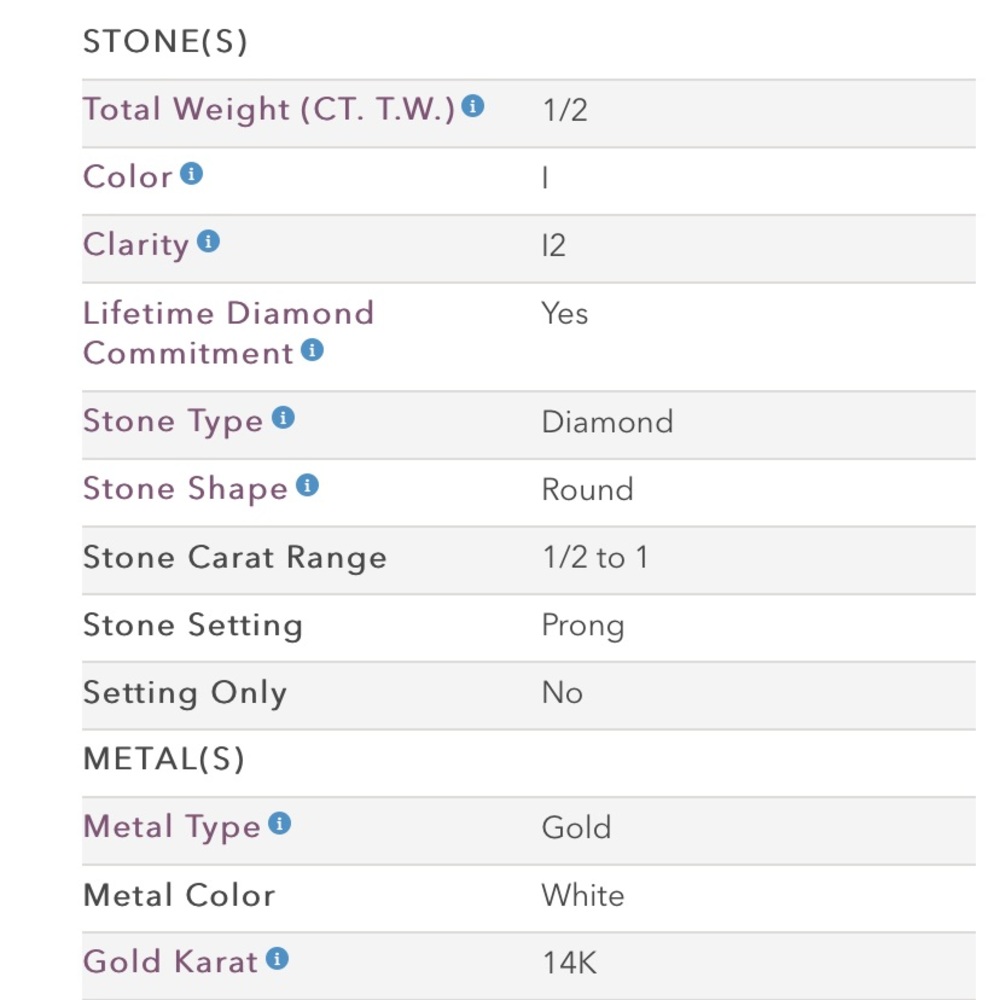Click the Metal Type label link

point(171,827)
